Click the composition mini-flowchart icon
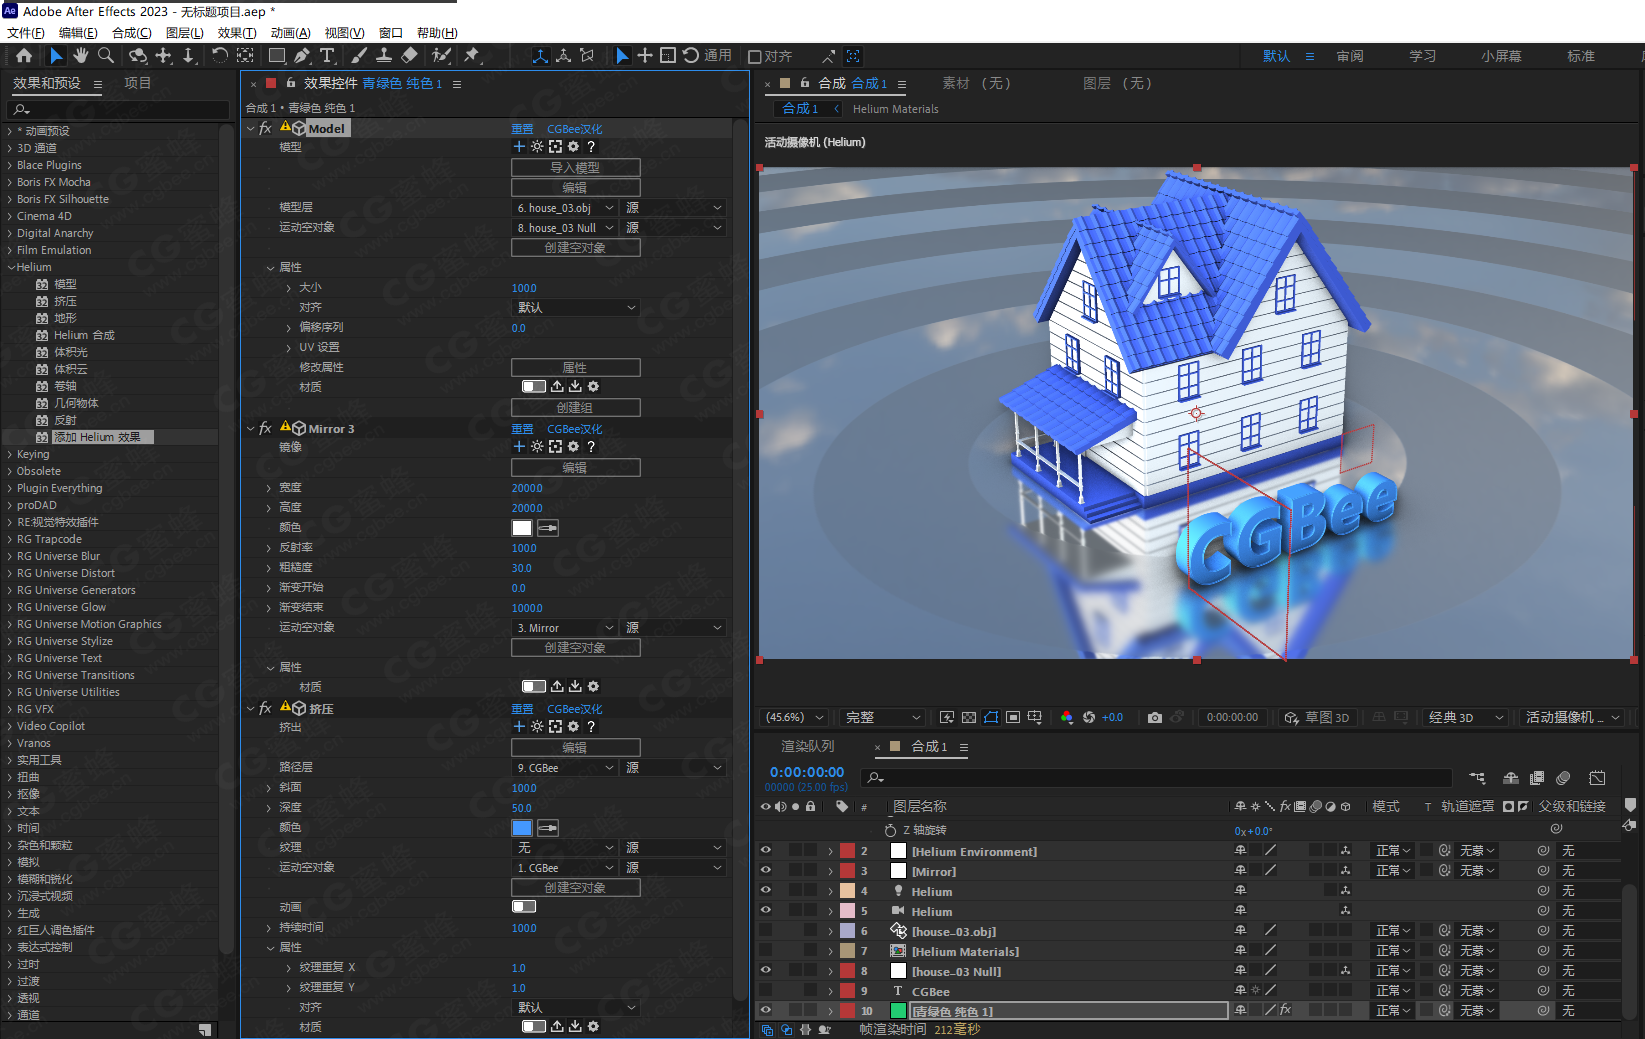Screen dimensions: 1645x1039 click(1477, 778)
